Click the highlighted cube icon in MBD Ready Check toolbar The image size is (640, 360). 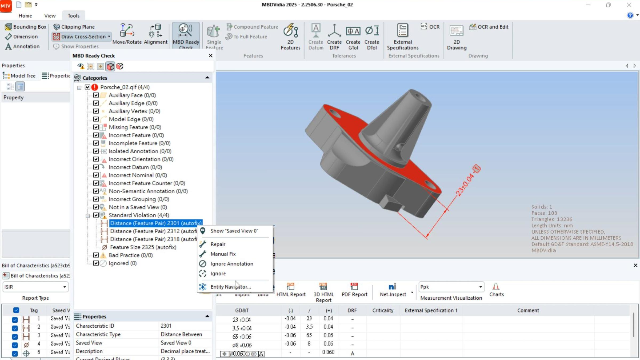pyautogui.click(x=110, y=66)
